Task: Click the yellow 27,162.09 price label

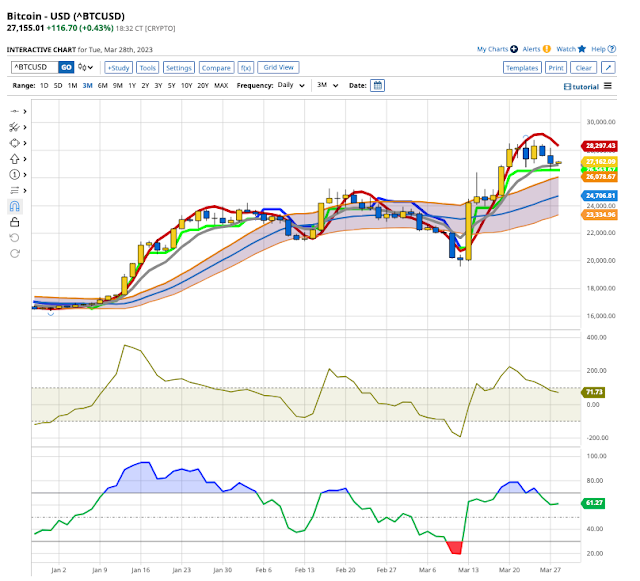Action: coord(600,162)
